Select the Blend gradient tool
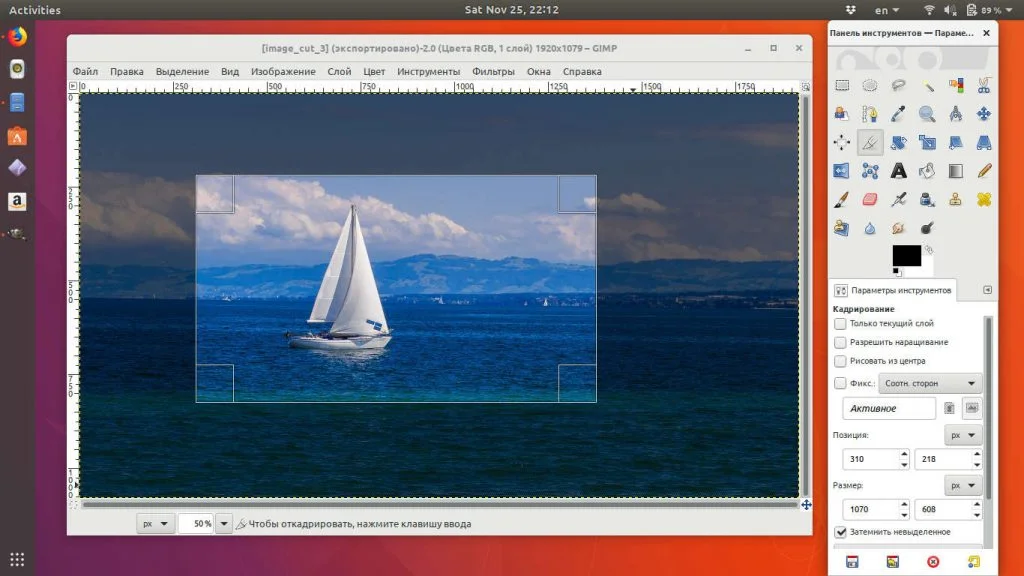The width and height of the screenshot is (1024, 576). 955,171
